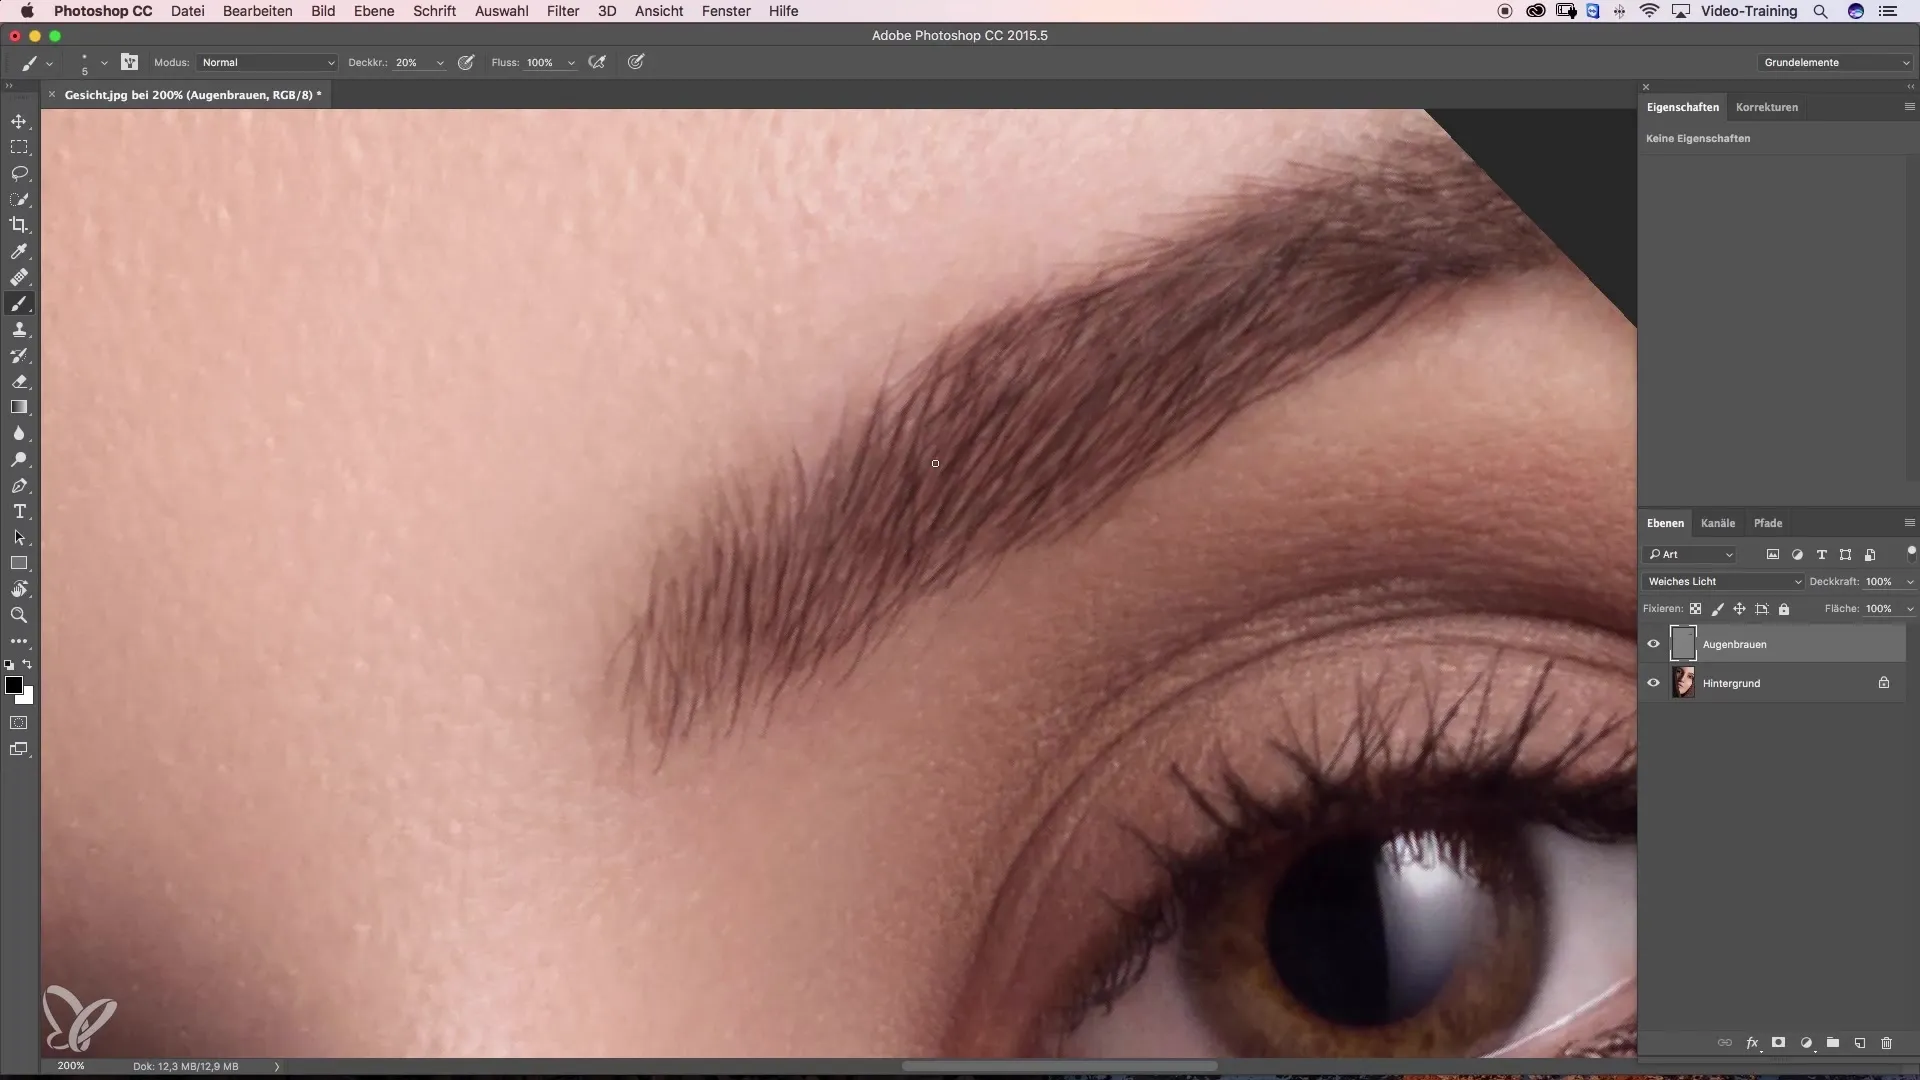Turn layer filtering on or off
1920x1080 pixels.
[1911, 552]
